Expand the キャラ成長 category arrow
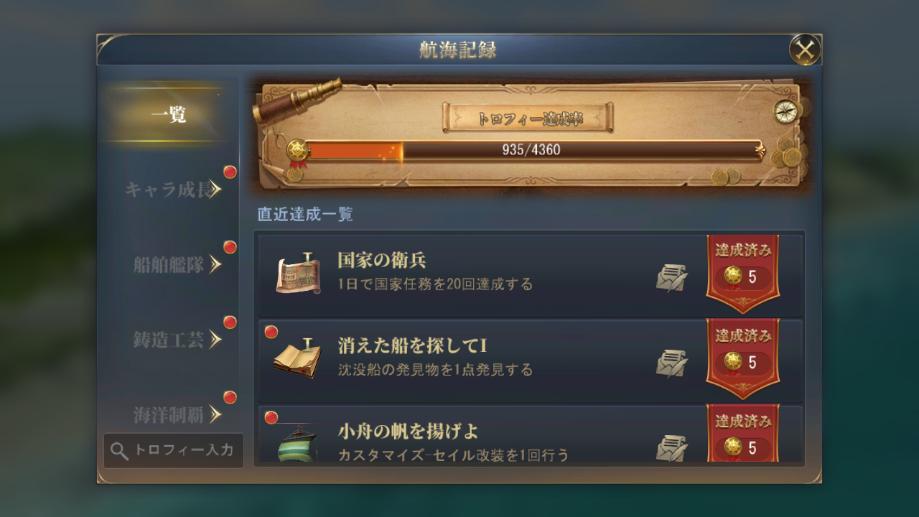The height and width of the screenshot is (517, 919). pos(216,189)
